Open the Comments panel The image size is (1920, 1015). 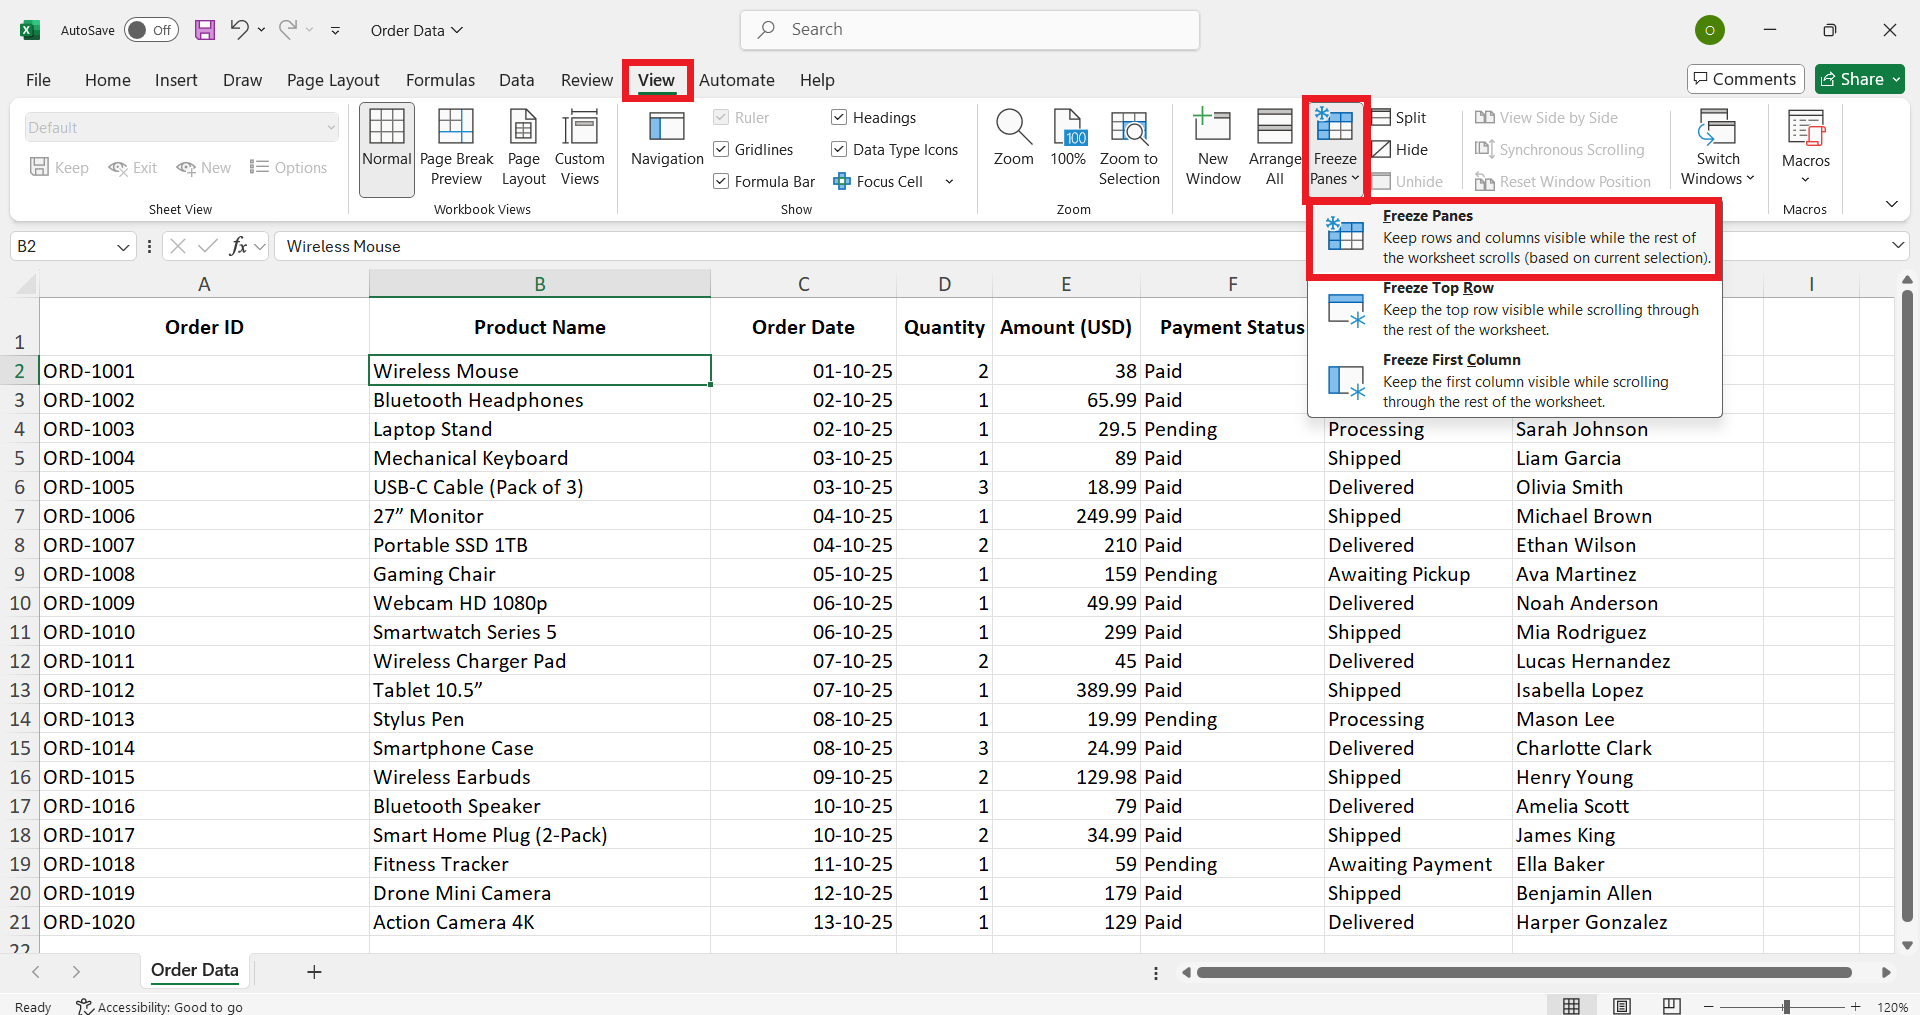pyautogui.click(x=1744, y=79)
